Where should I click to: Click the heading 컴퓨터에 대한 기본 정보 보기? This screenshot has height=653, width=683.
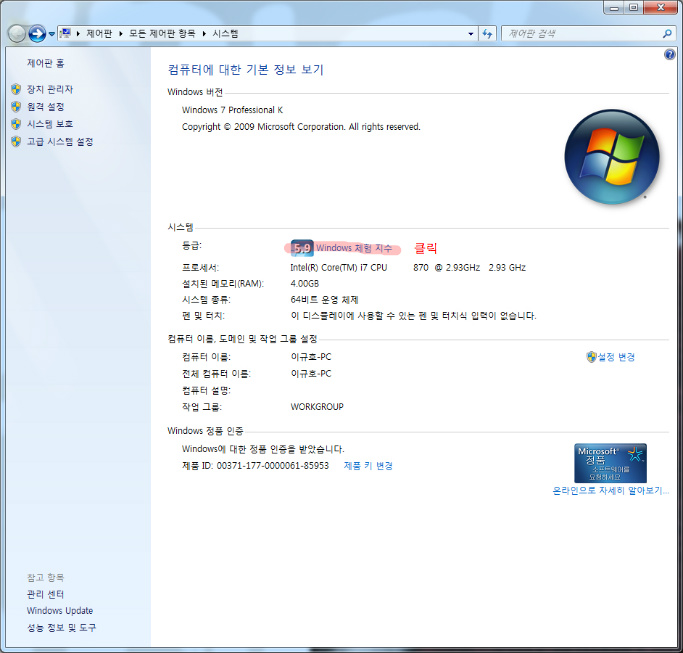coord(245,70)
